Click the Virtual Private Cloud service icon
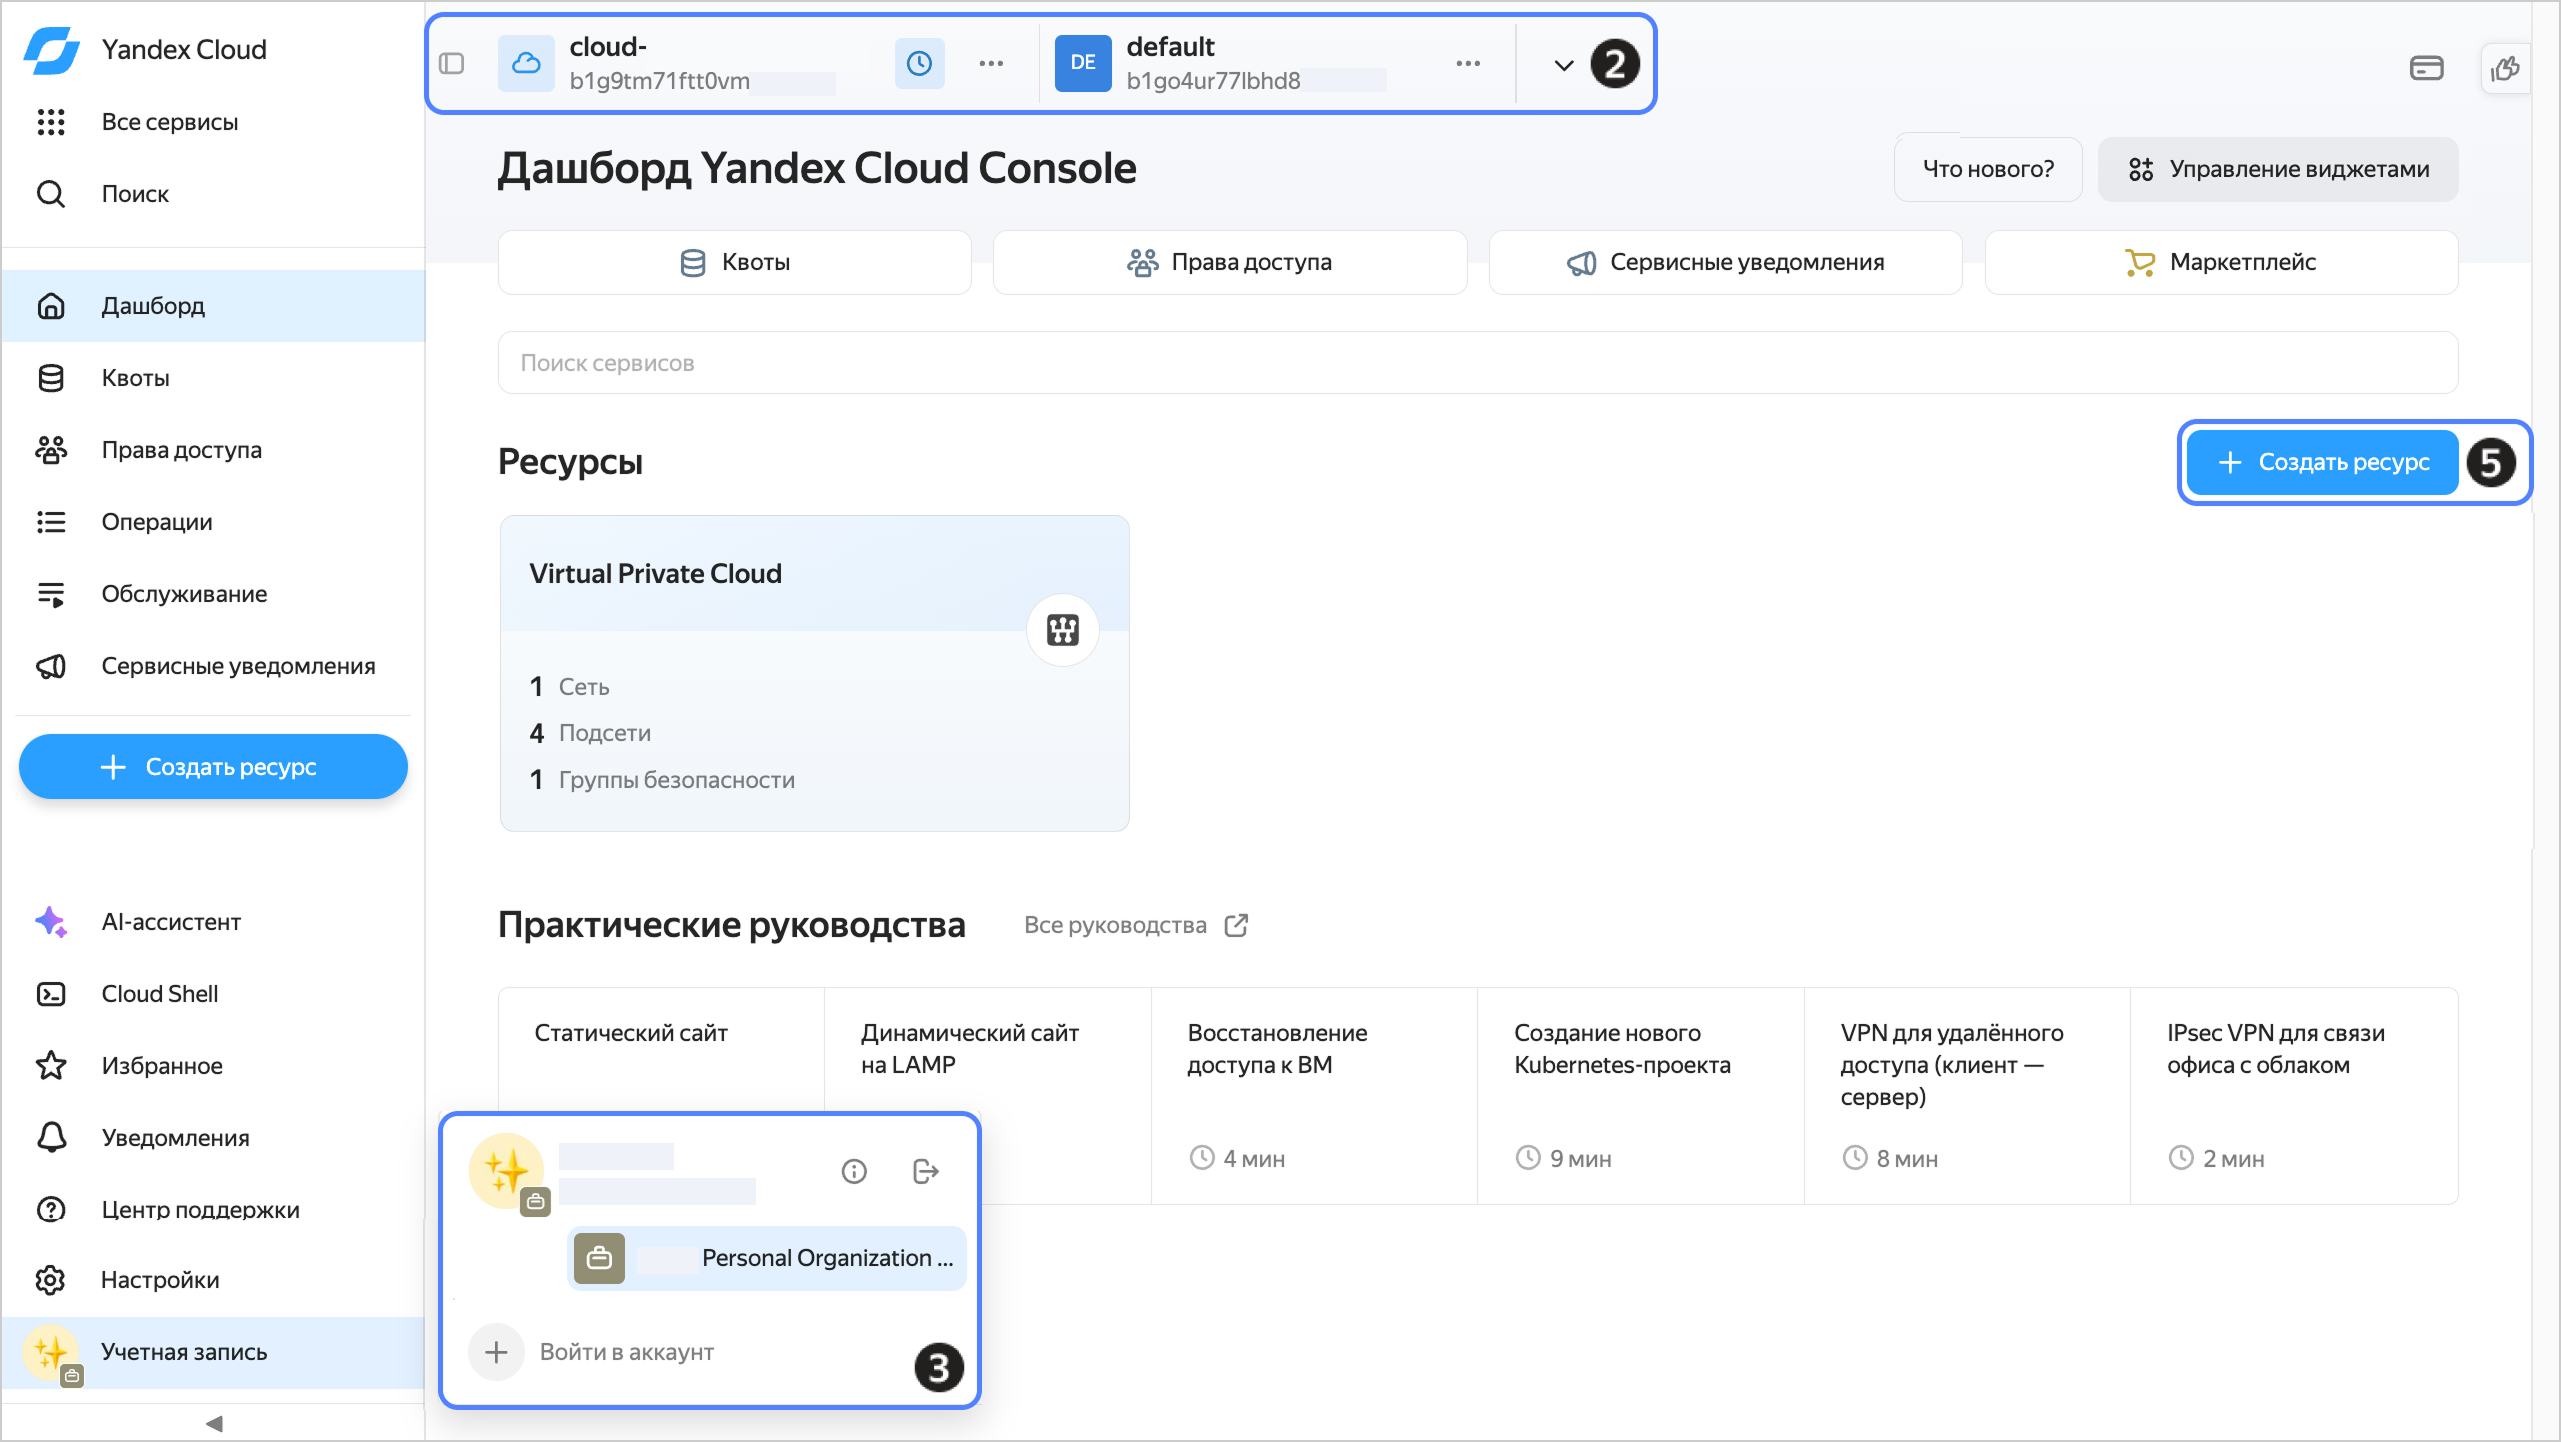Screen dimensions: 2561x1442 (1063, 630)
